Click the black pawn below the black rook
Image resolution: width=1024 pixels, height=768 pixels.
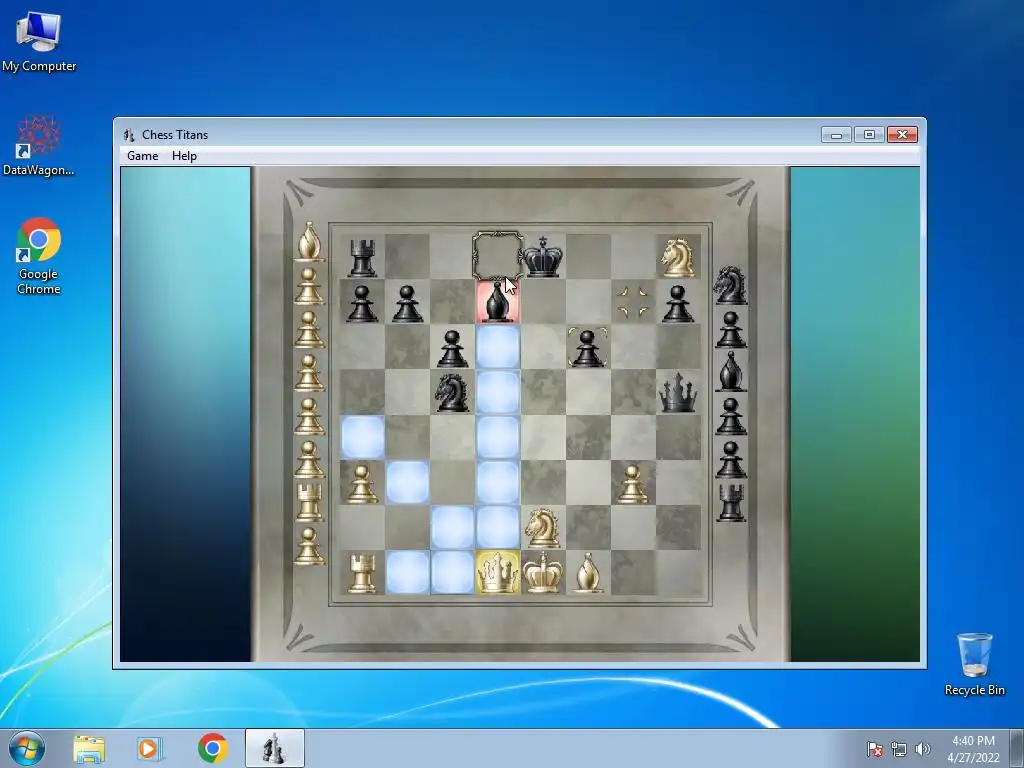coord(362,303)
